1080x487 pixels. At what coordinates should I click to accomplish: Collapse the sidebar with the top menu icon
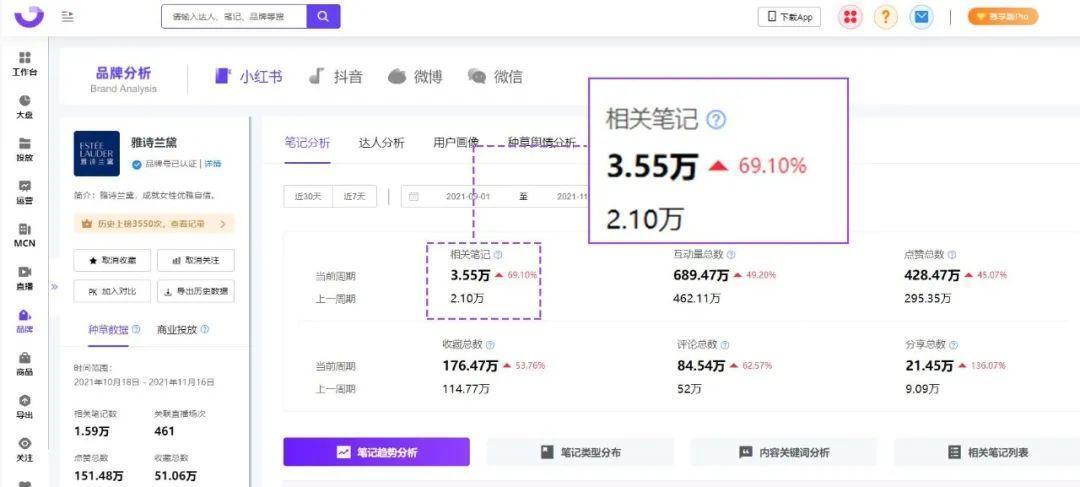pos(68,16)
